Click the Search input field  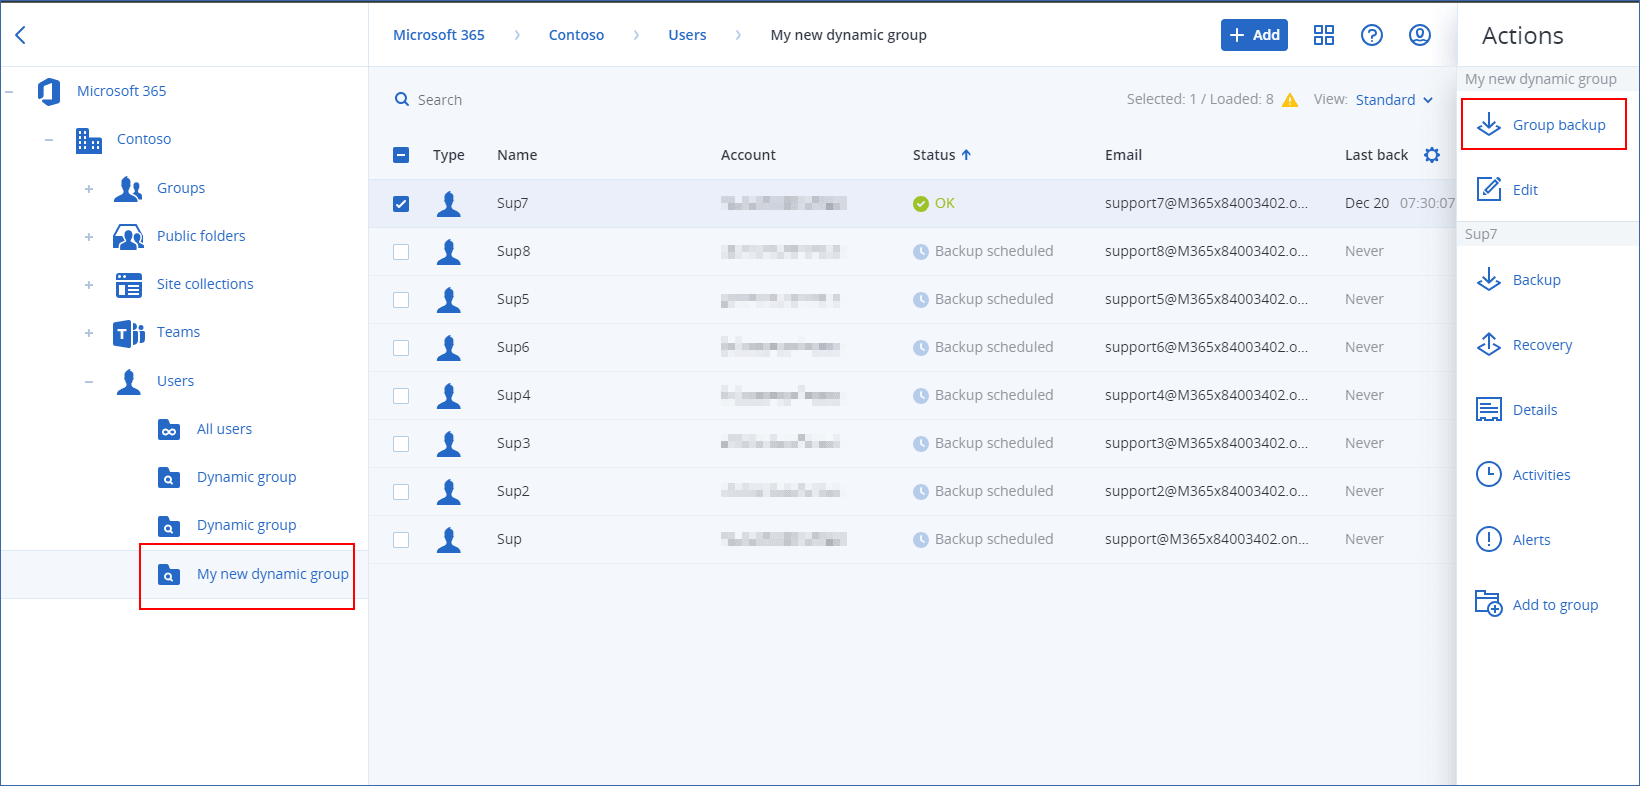440,100
